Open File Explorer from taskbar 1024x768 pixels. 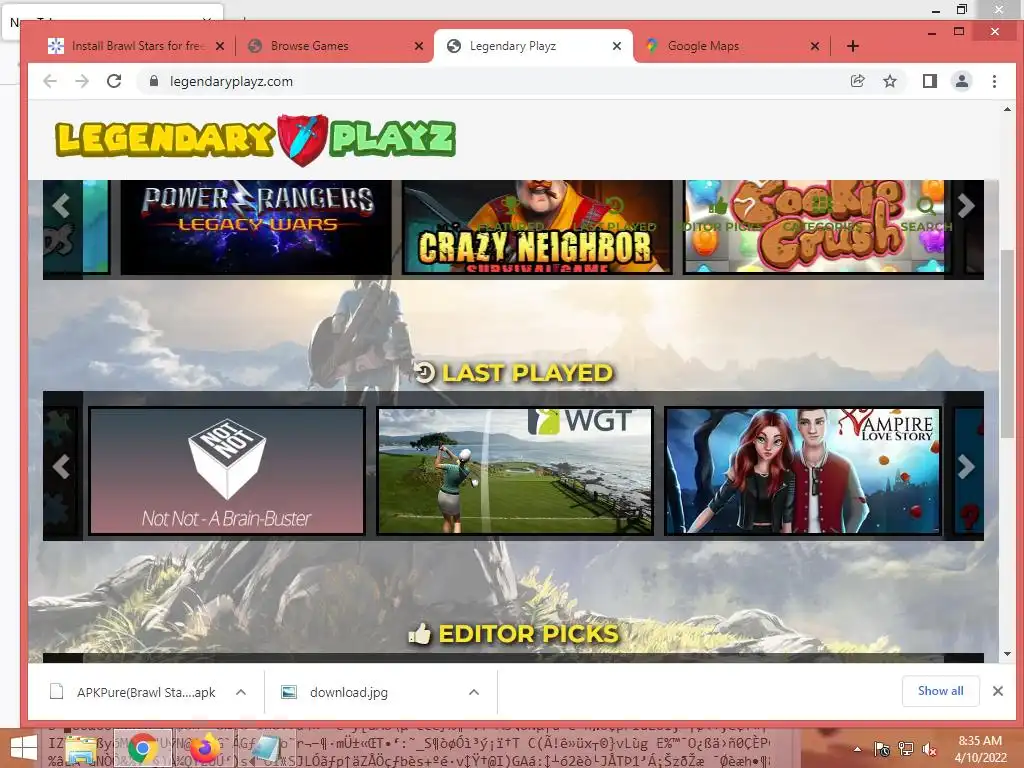point(81,748)
